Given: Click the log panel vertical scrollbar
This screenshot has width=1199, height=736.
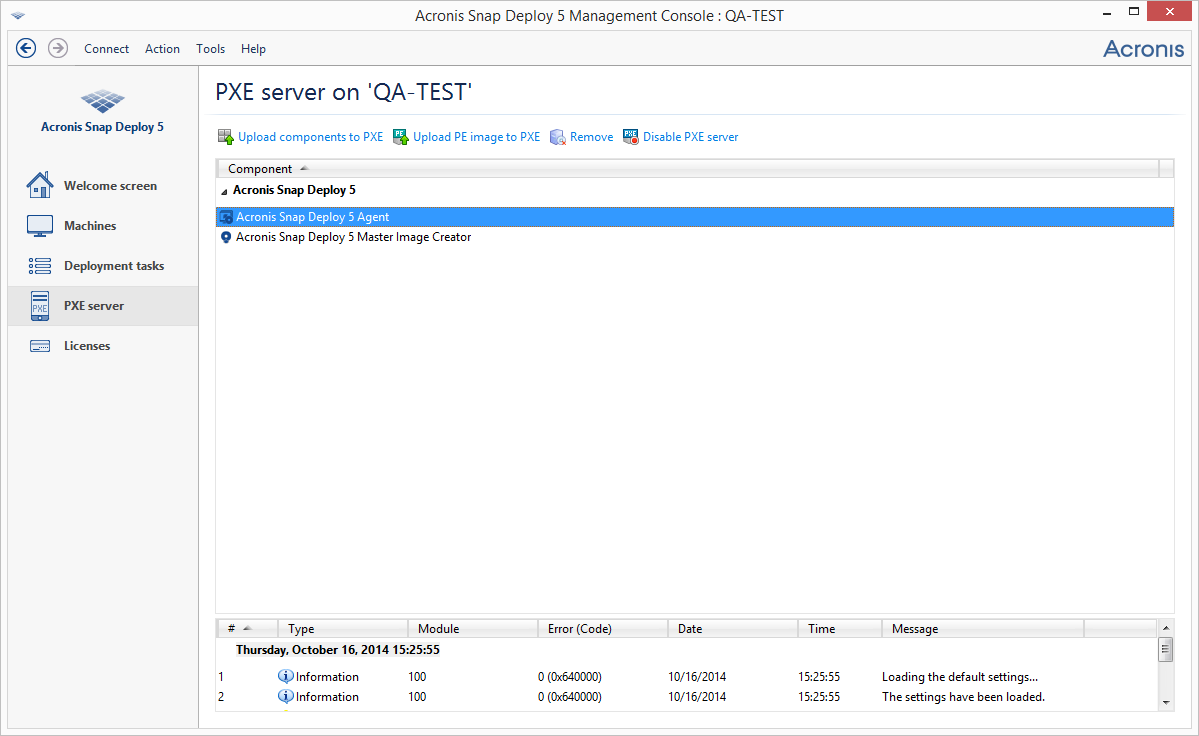Looking at the screenshot, I should coord(1166,652).
